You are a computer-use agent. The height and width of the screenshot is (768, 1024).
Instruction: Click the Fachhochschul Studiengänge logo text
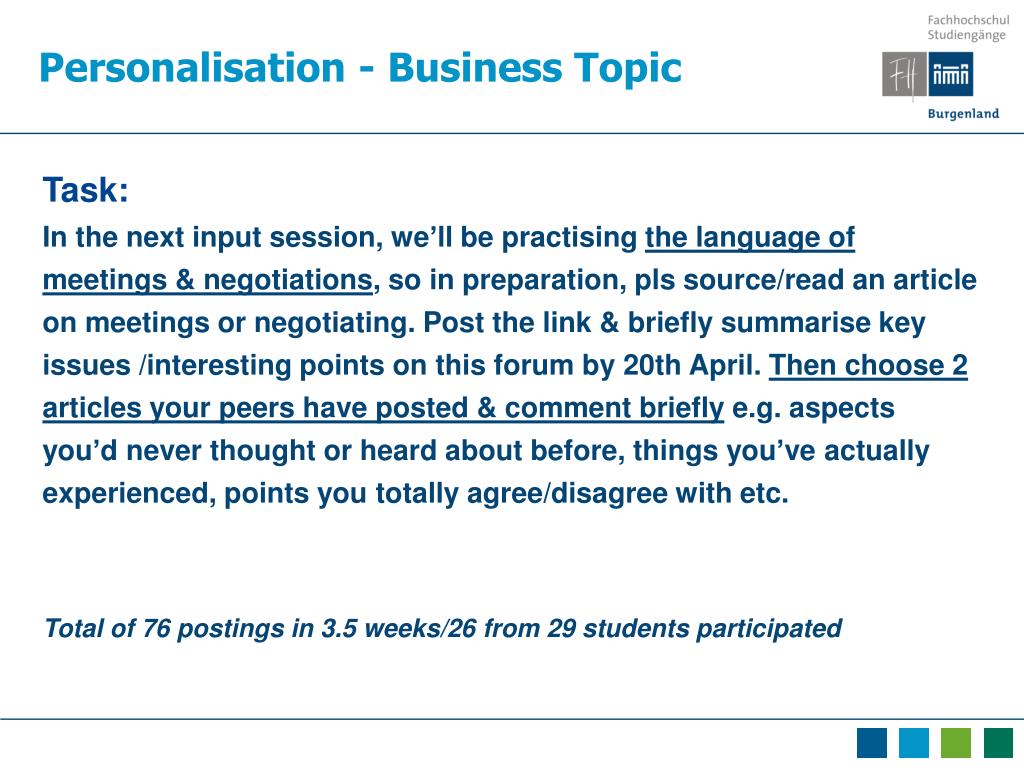(968, 27)
